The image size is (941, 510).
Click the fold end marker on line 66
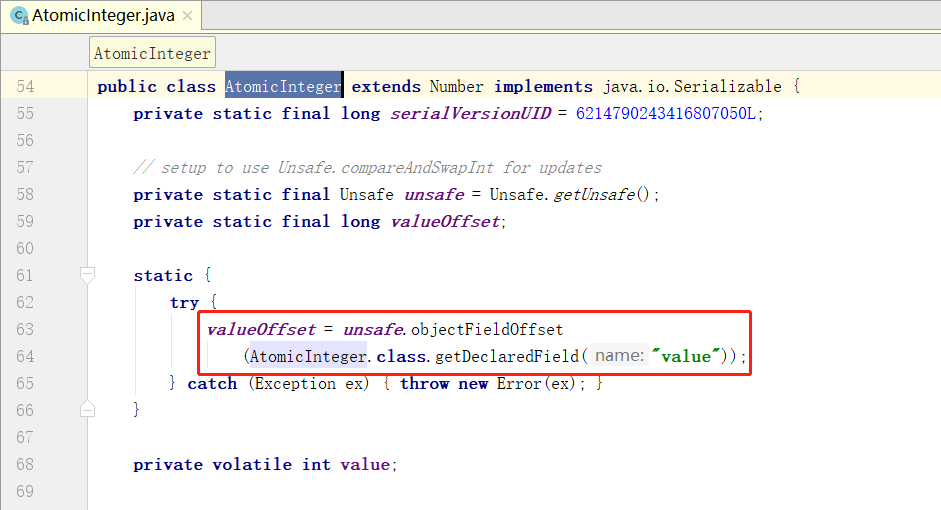[x=87, y=409]
